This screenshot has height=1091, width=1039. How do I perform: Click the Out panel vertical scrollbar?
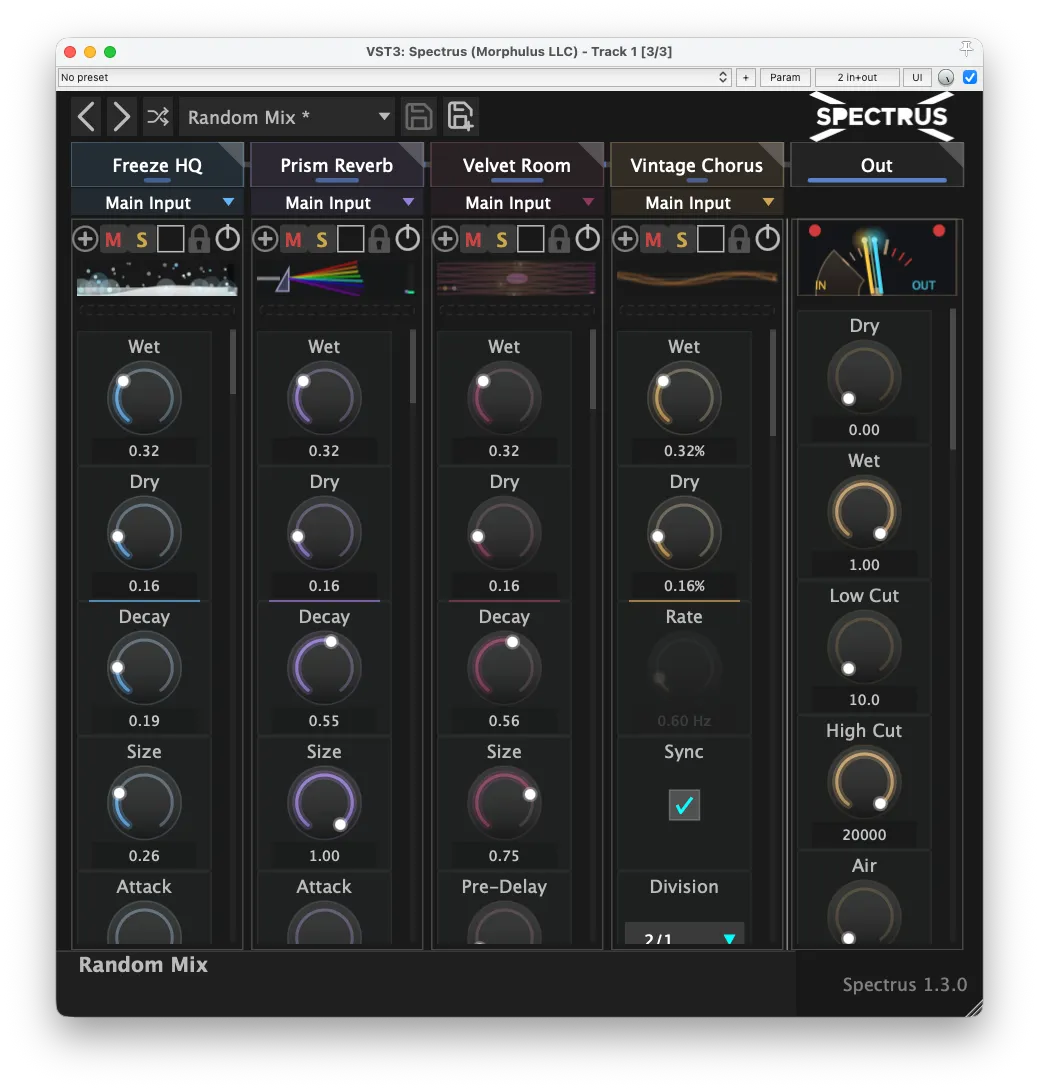[953, 379]
